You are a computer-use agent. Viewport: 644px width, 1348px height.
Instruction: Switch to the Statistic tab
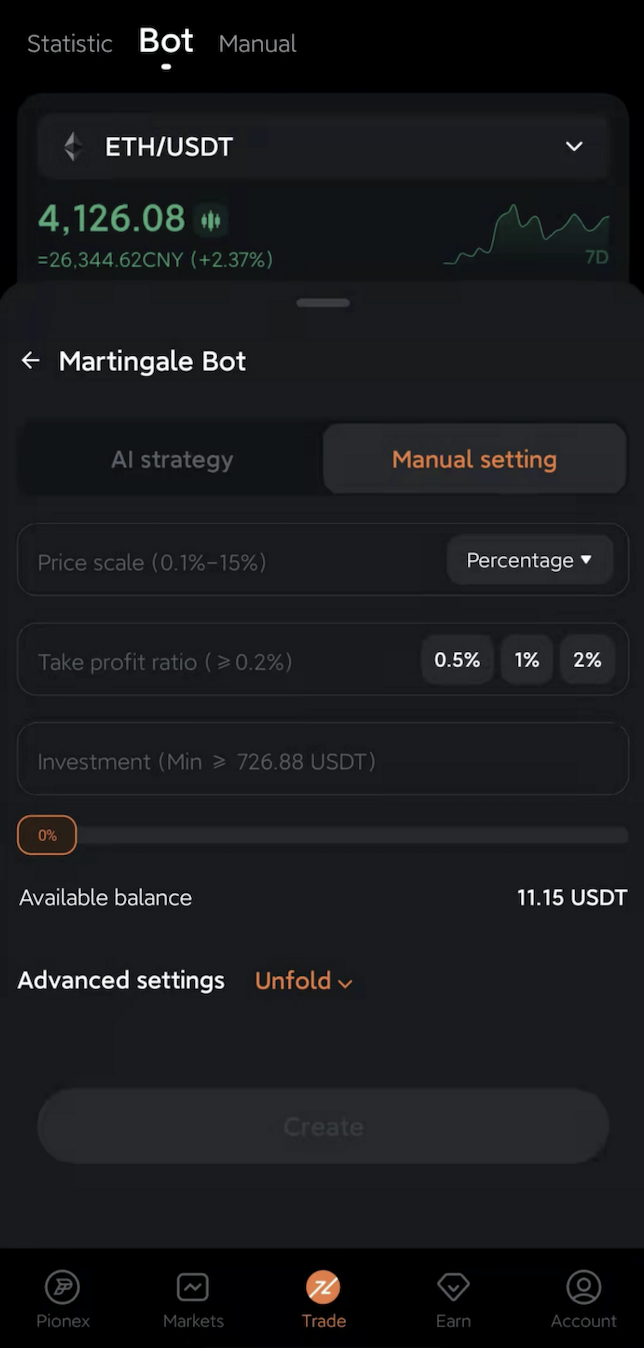pyautogui.click(x=69, y=44)
